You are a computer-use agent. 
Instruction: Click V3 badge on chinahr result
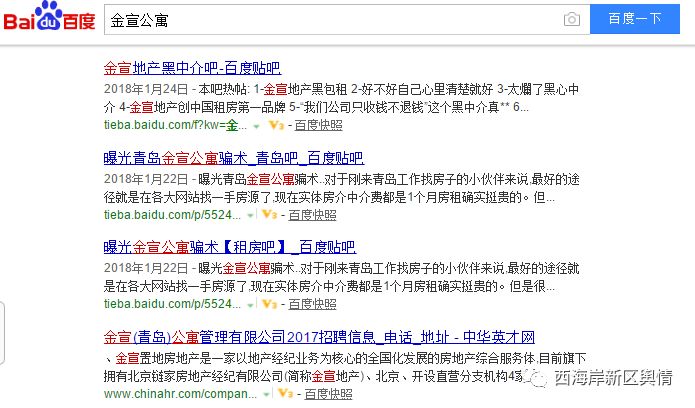pos(285,393)
